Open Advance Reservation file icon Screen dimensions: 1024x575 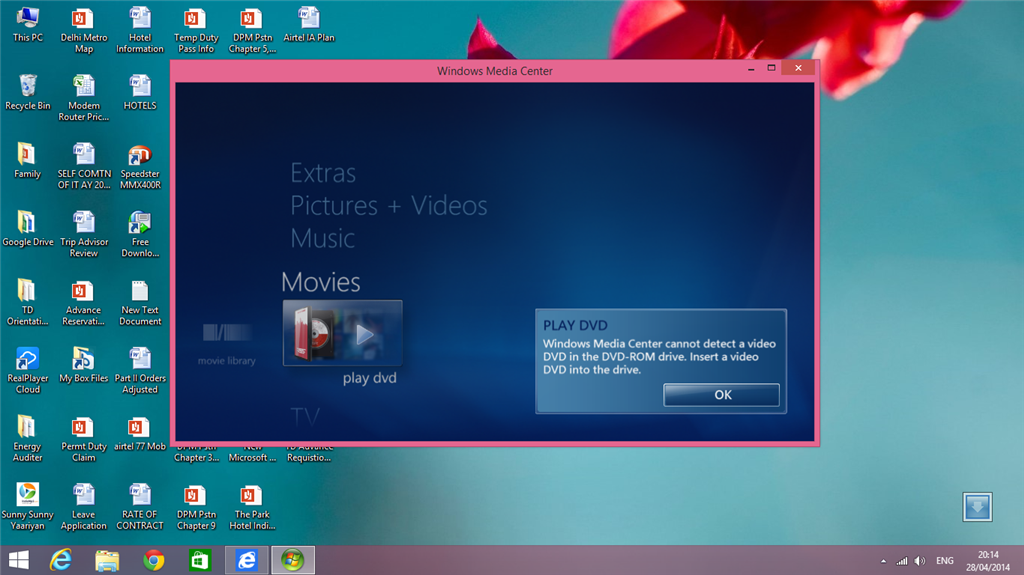point(84,302)
